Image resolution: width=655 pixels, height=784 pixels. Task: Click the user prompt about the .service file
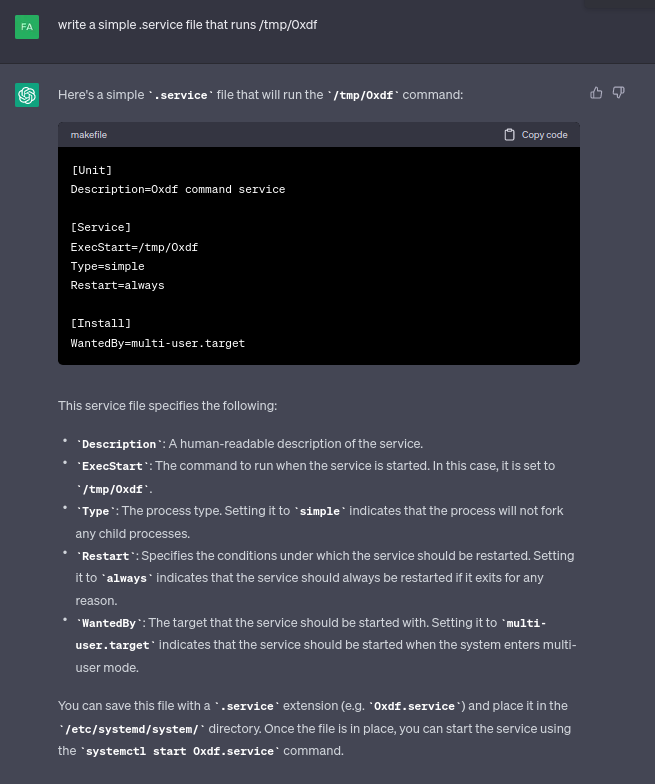[x=187, y=25]
